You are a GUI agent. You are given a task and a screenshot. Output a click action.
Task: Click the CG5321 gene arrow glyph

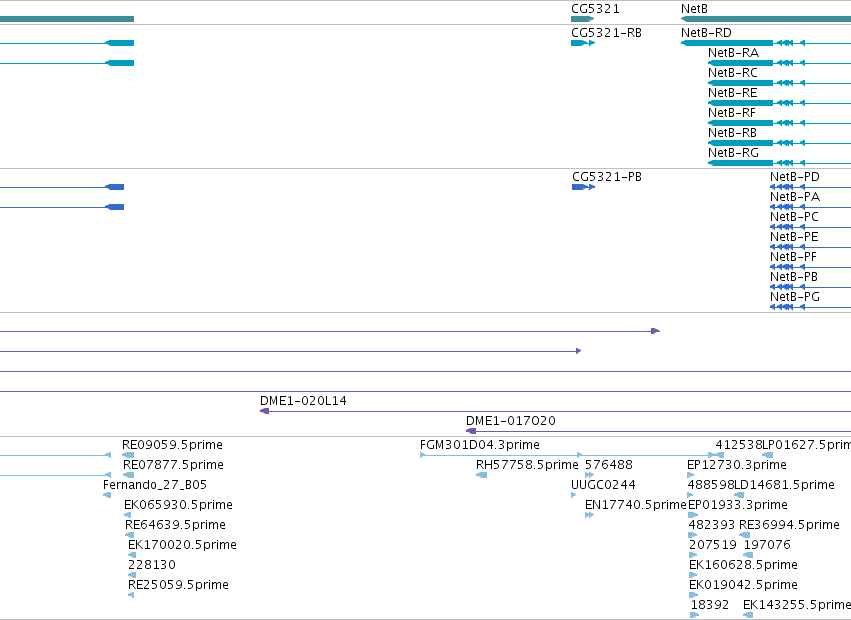pos(582,20)
